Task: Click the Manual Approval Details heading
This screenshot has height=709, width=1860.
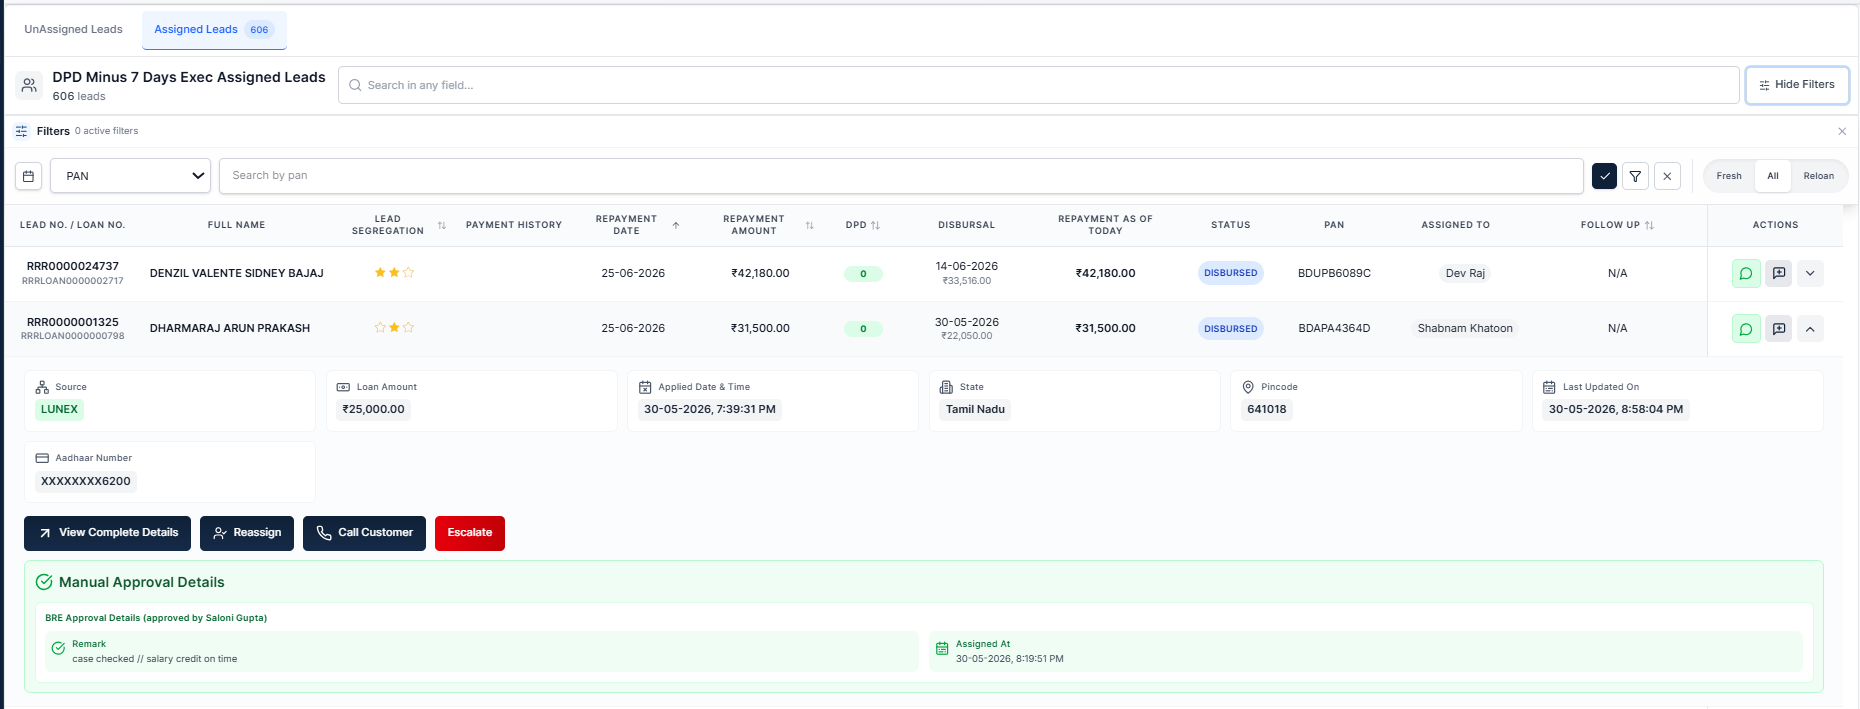Action: point(141,582)
